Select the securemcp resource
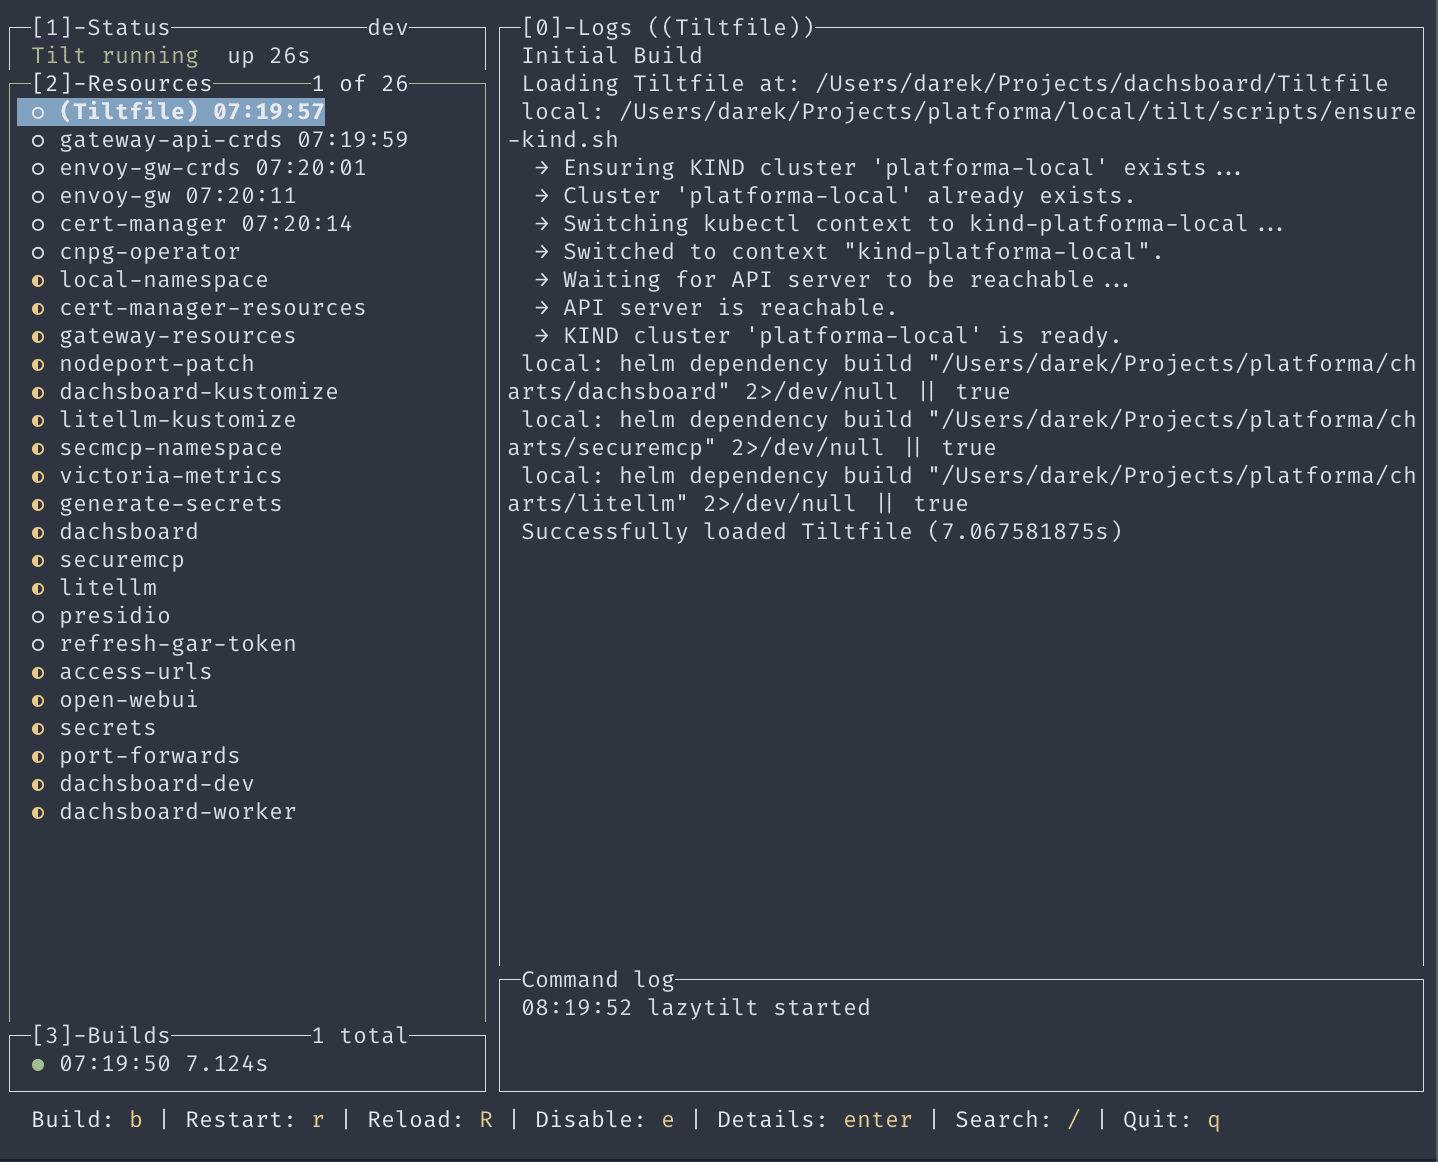This screenshot has width=1438, height=1162. [x=108, y=560]
